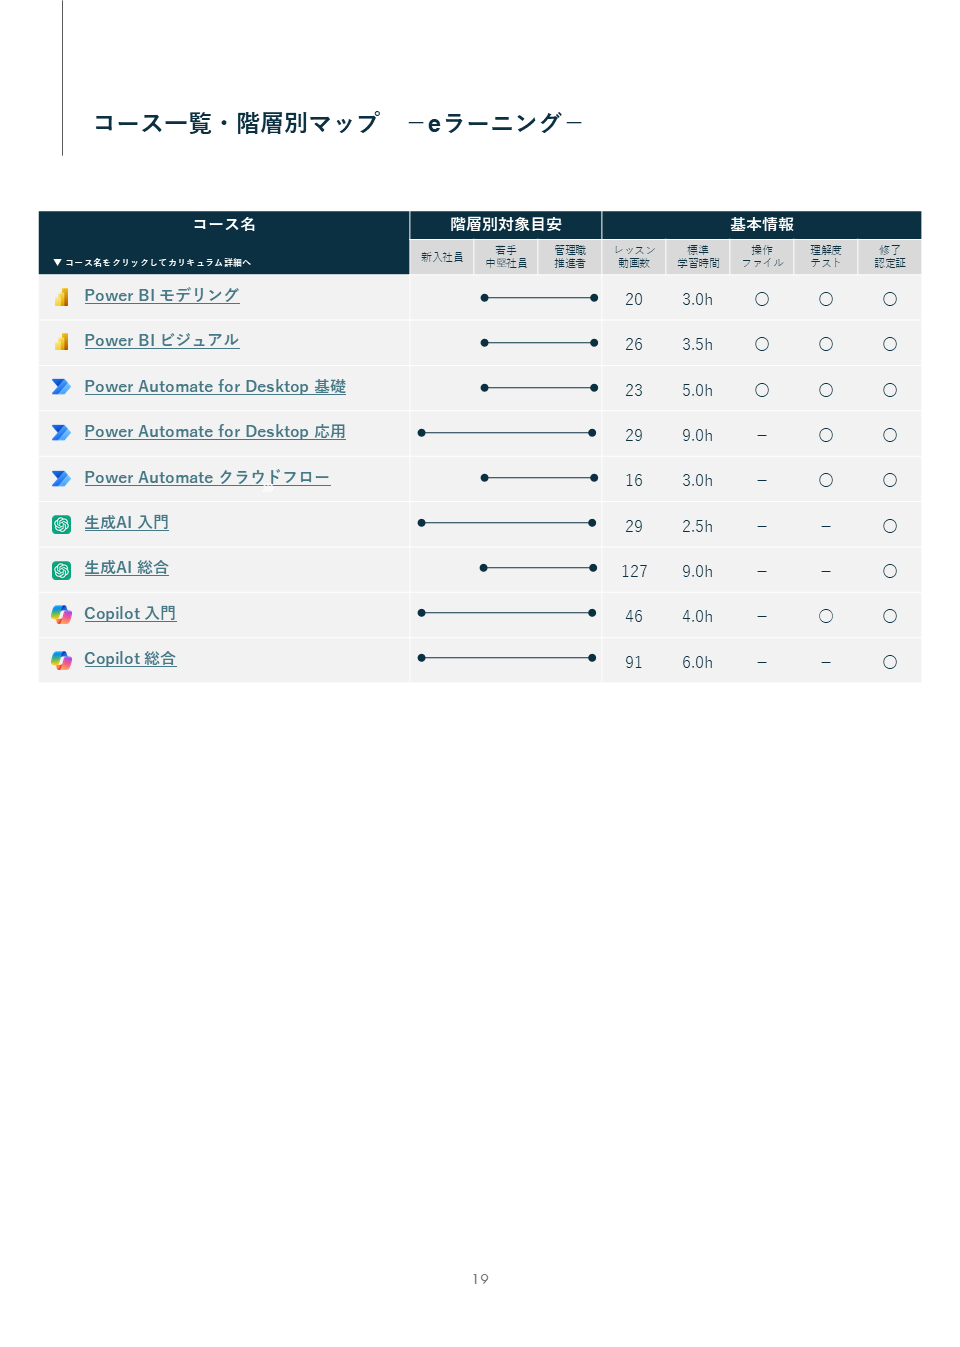Screen dimensions: 960x1347
Task: Select the Power Automate icon for Desktop 基礎
Action: tap(61, 387)
